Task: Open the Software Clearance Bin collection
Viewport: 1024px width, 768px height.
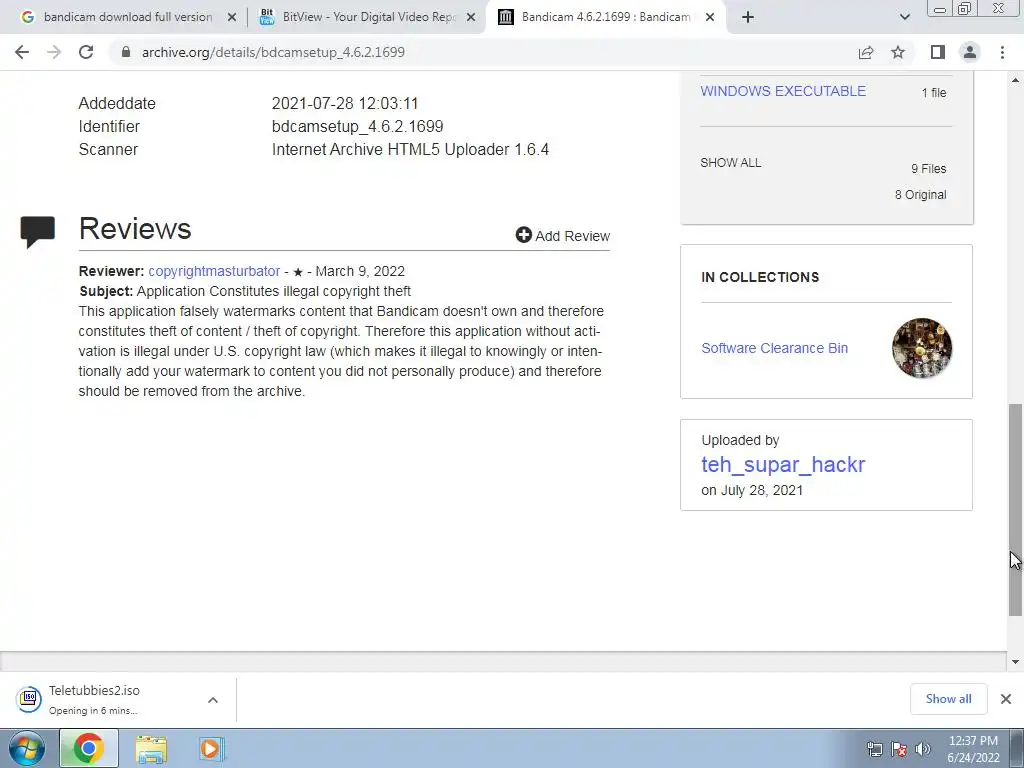Action: (x=775, y=348)
